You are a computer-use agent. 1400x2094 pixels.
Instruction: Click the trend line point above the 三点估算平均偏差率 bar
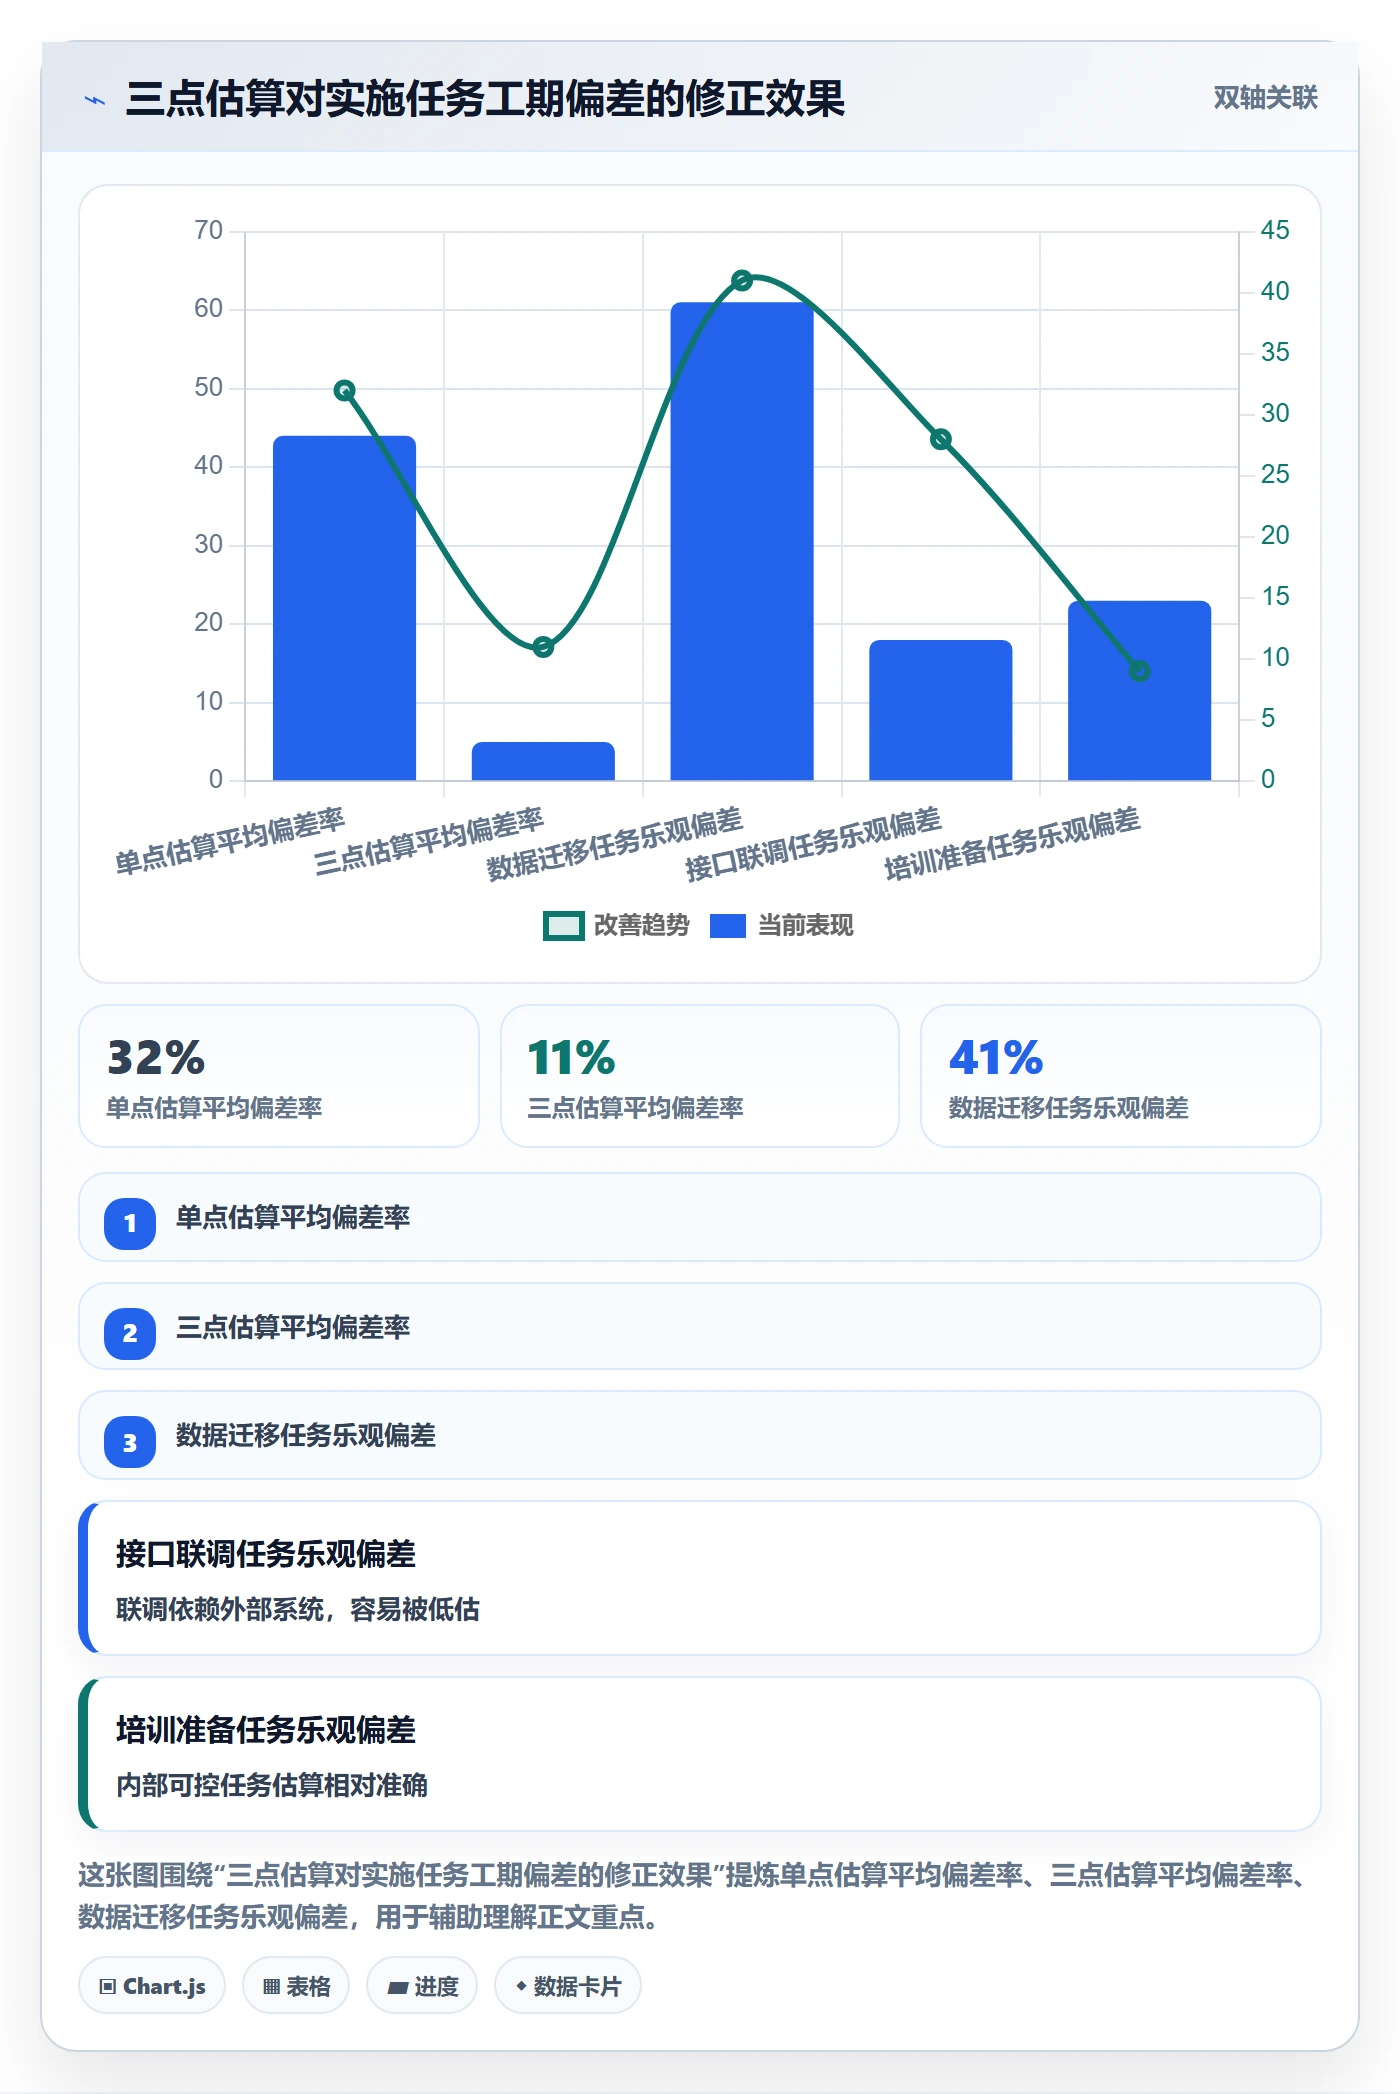543,647
